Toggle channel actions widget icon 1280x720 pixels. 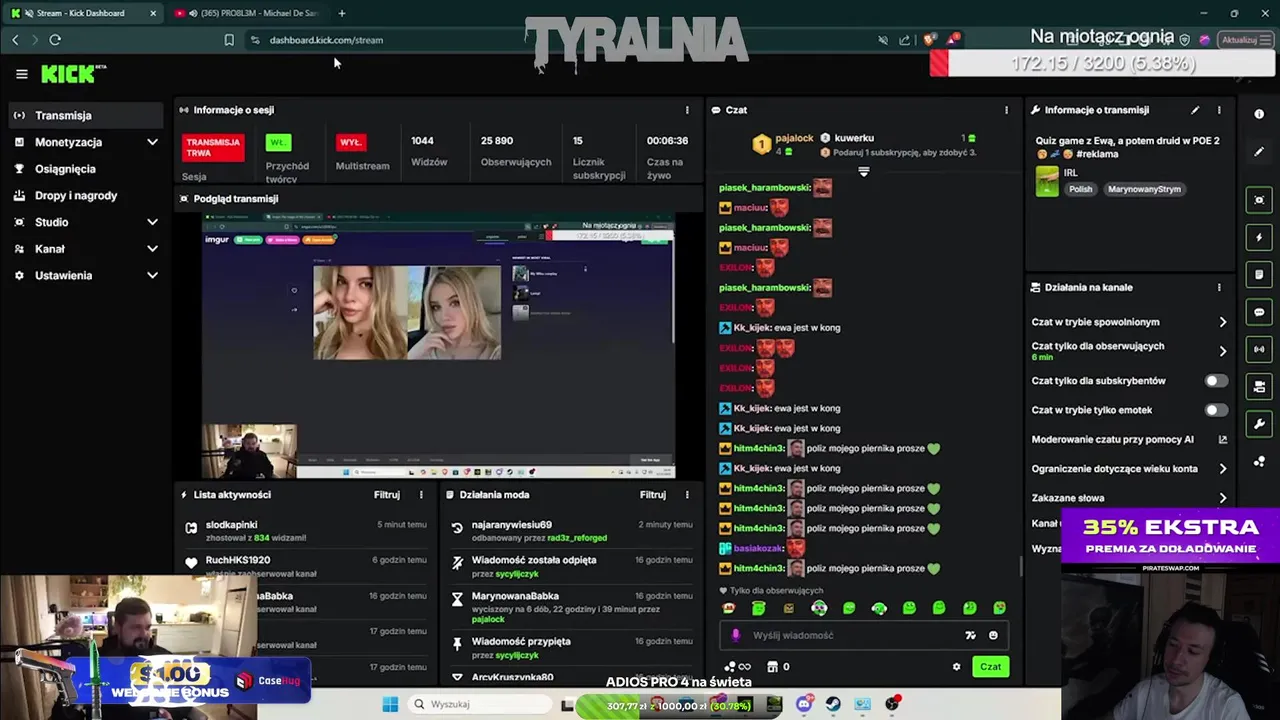point(1259,387)
